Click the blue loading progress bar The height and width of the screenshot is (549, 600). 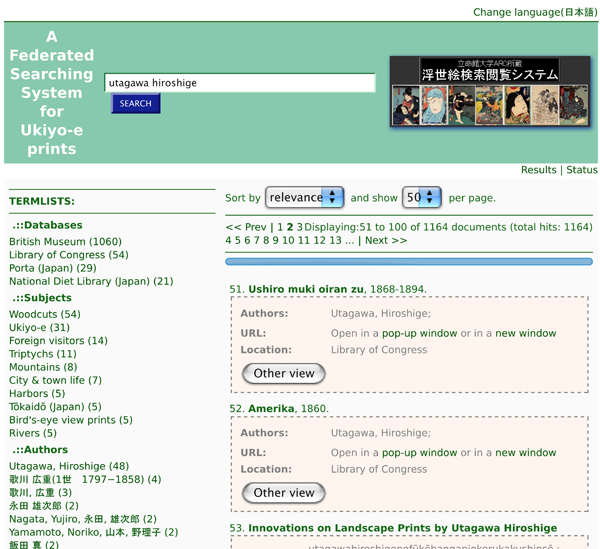409,262
